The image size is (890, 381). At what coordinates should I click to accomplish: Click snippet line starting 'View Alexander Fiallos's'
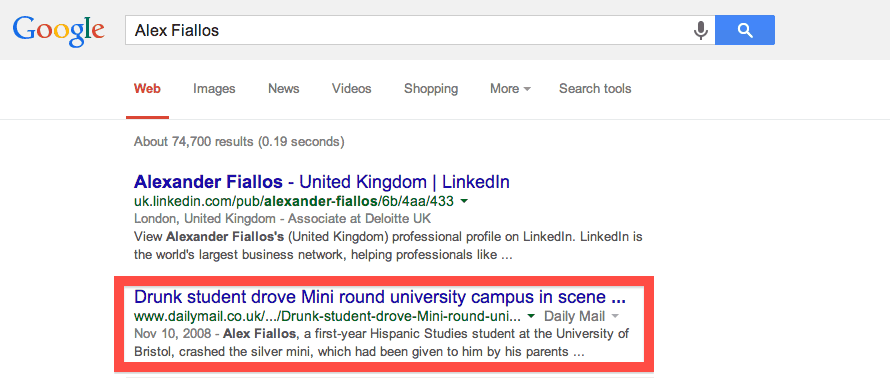tap(388, 236)
